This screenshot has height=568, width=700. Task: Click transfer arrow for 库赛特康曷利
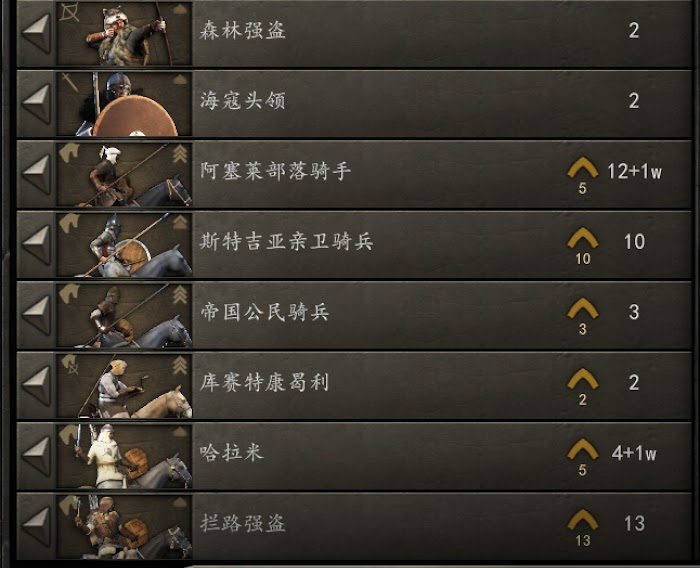[36, 385]
